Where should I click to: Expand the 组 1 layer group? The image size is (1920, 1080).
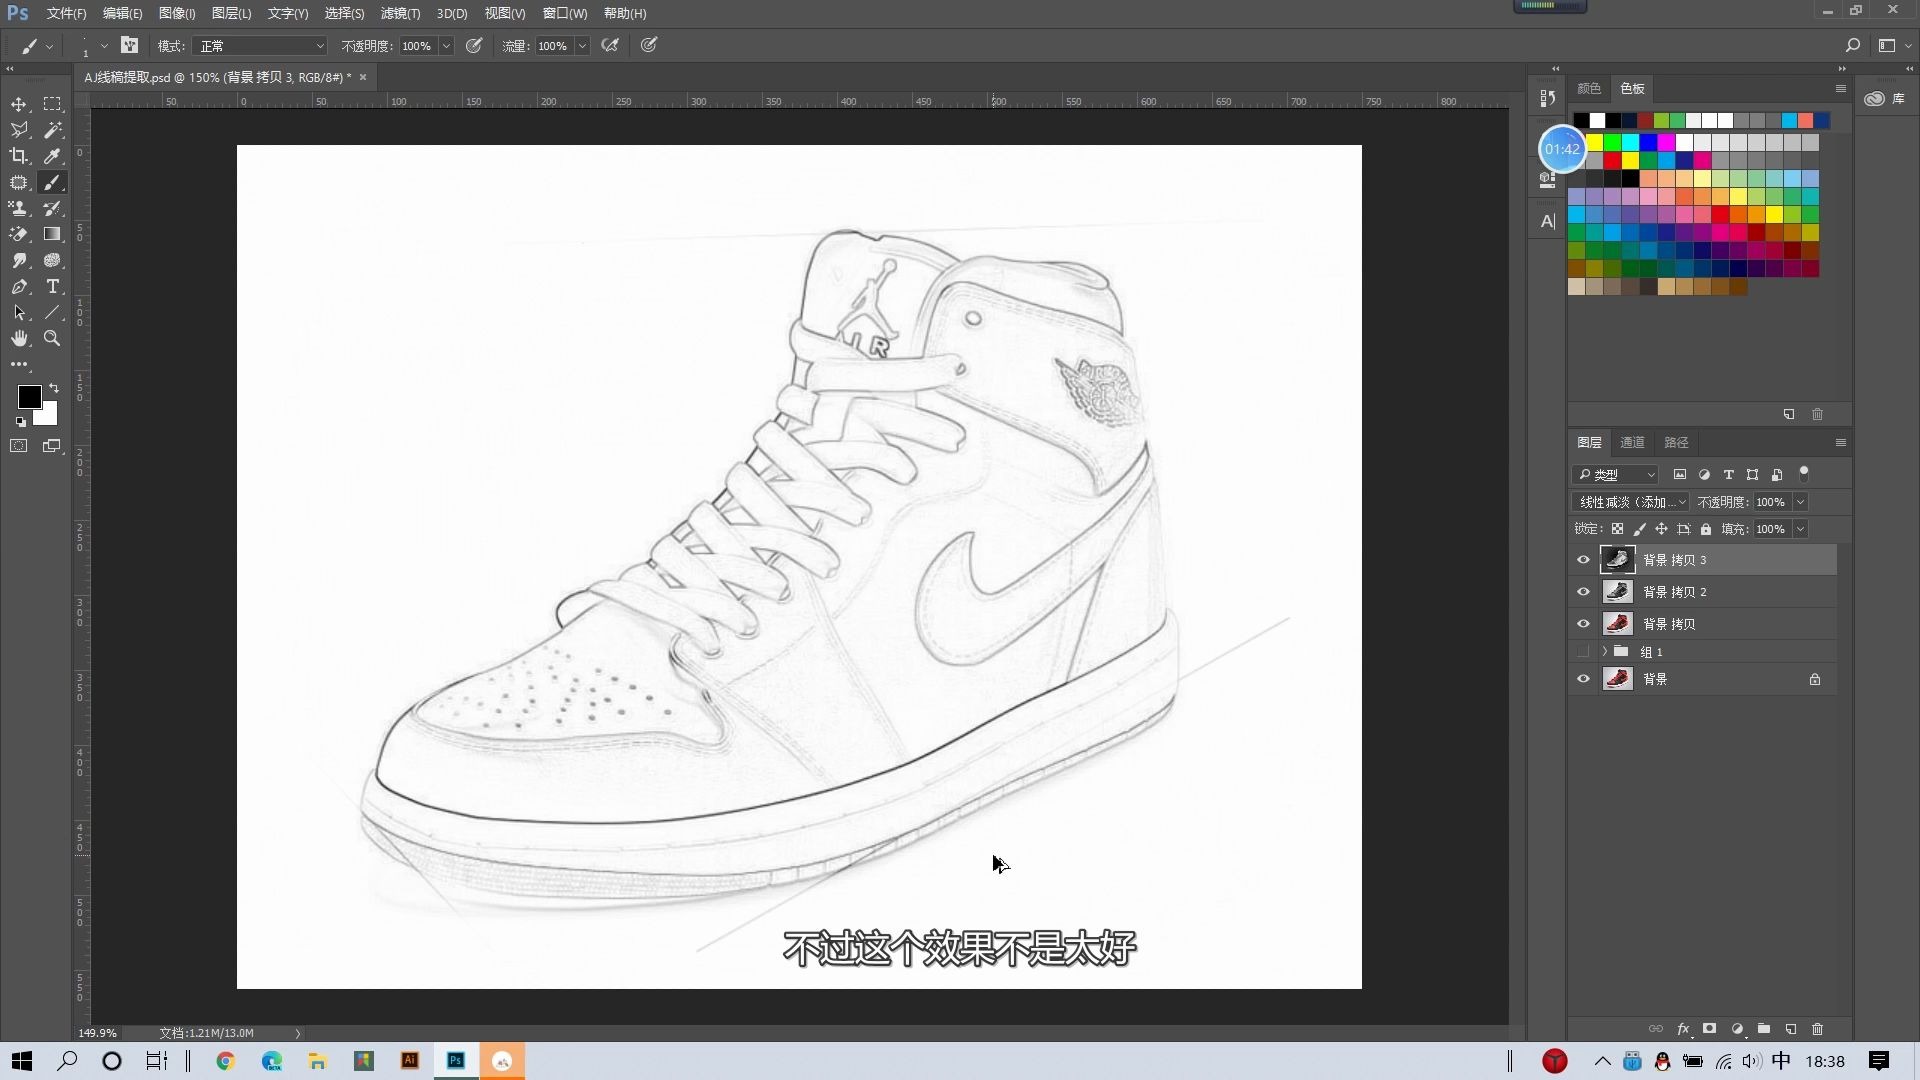pos(1605,652)
